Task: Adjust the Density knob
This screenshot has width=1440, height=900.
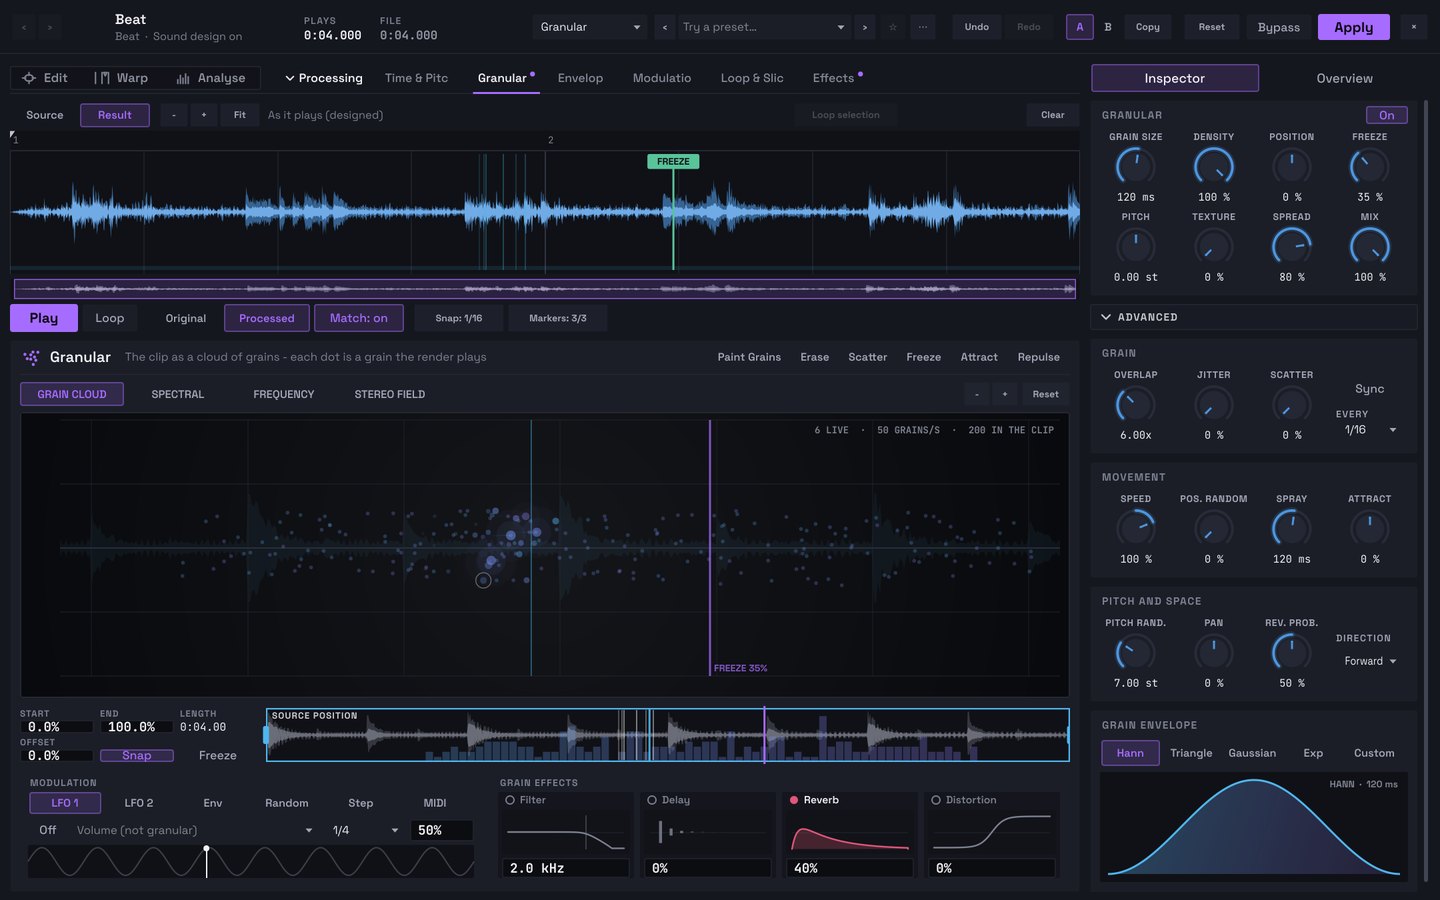Action: coord(1213,166)
